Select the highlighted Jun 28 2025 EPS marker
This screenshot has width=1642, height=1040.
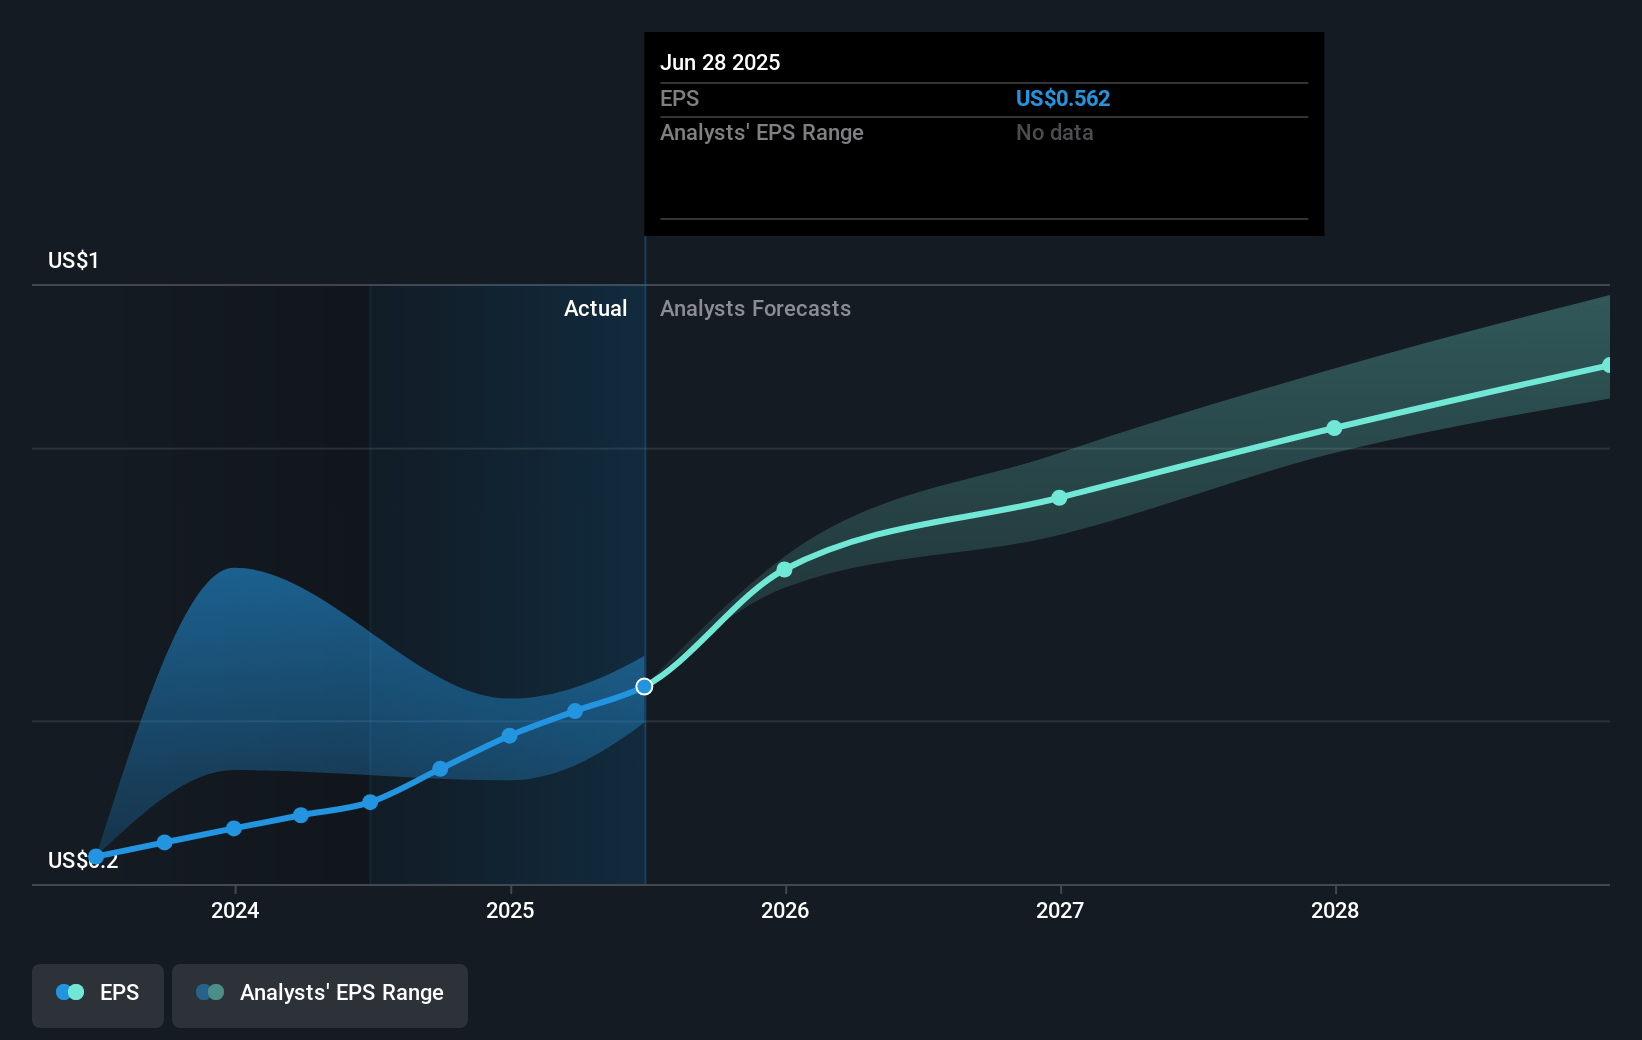[x=644, y=686]
